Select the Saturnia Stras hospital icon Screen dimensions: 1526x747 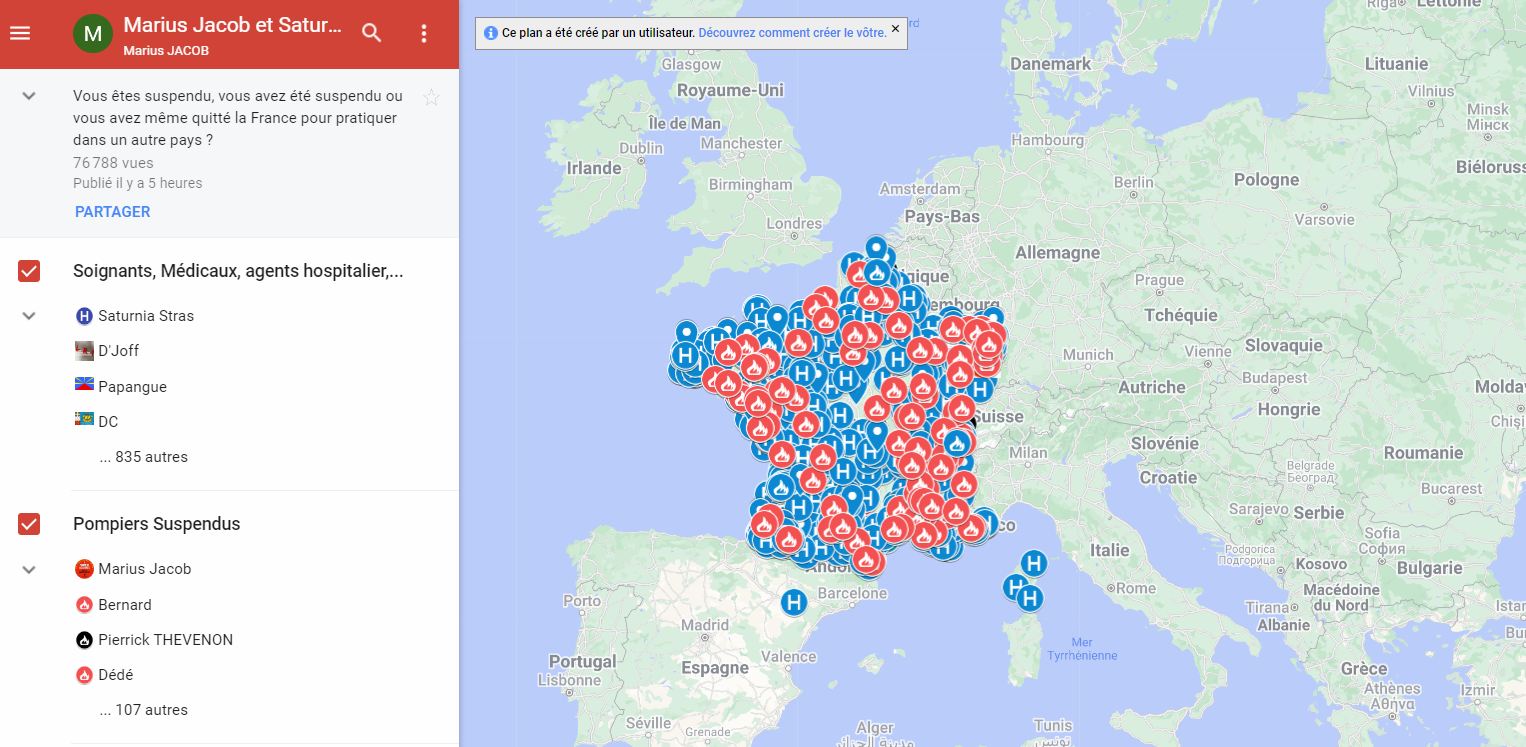[84, 315]
